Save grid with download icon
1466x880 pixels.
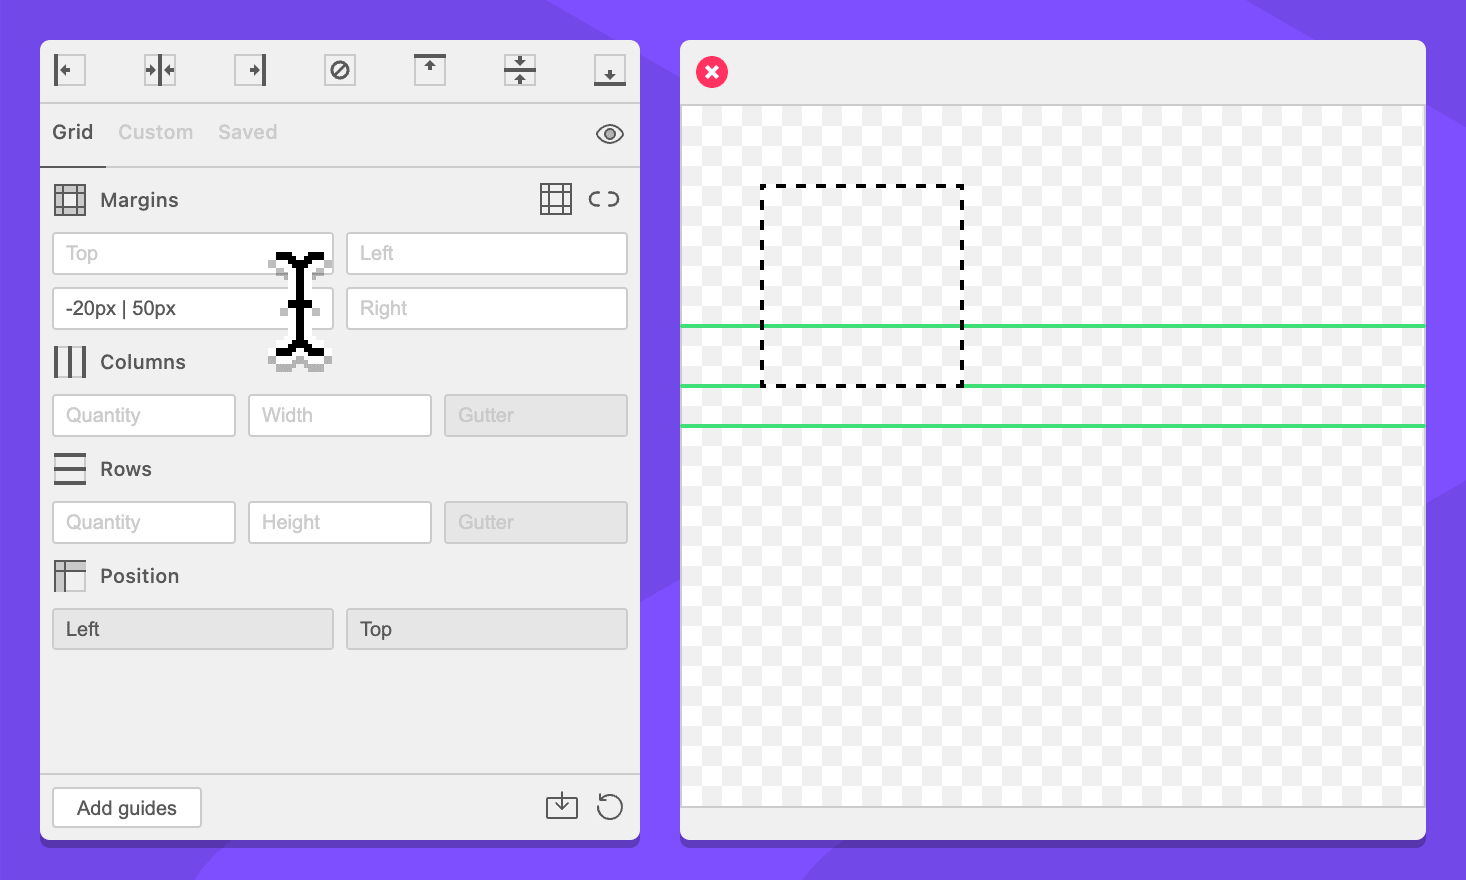click(562, 806)
